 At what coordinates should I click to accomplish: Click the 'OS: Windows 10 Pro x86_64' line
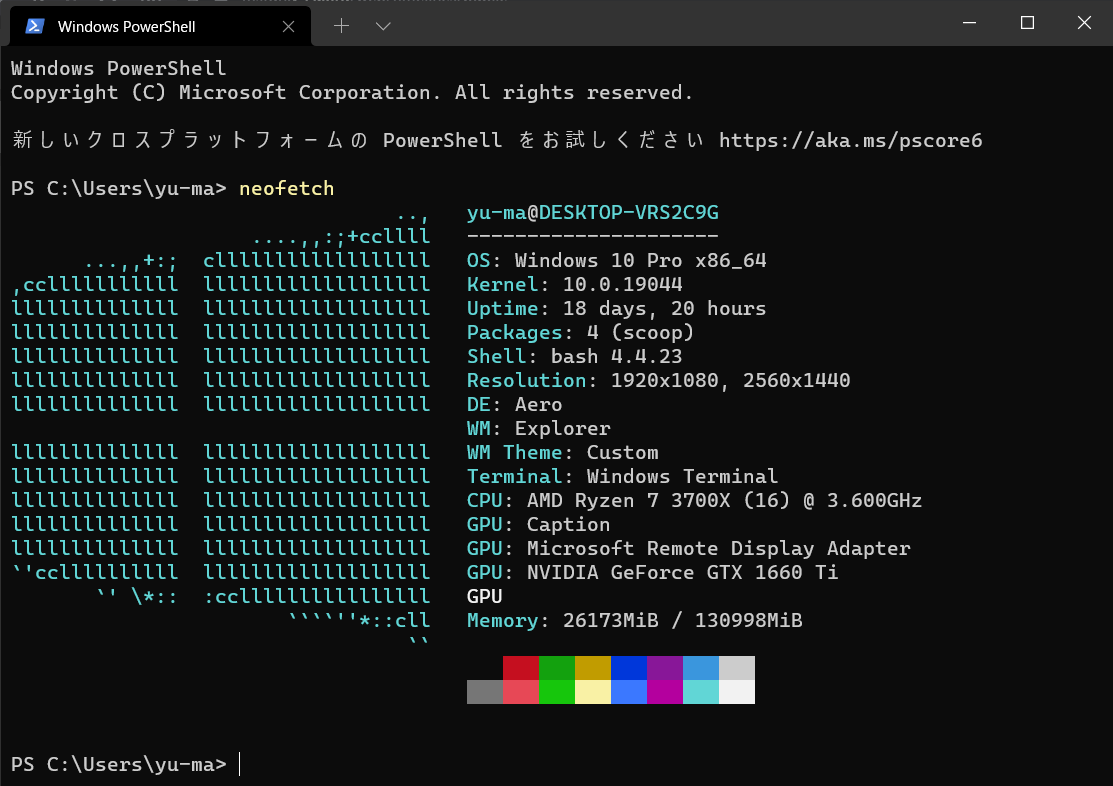pos(617,261)
